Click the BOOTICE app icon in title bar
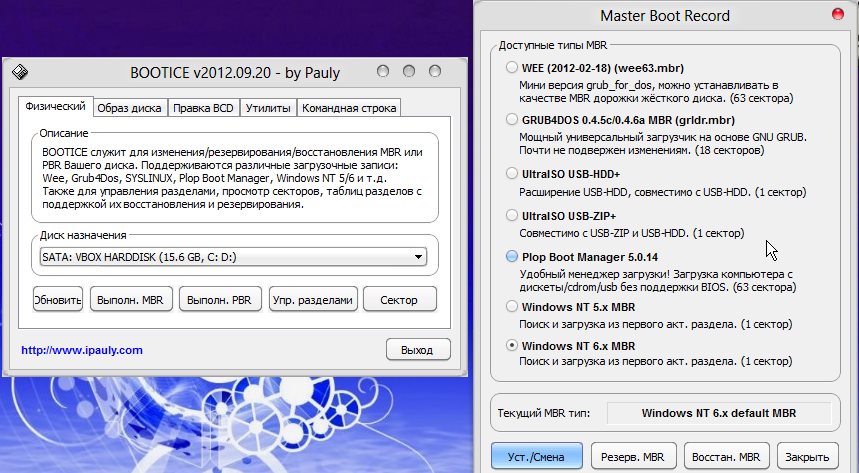 [x=19, y=72]
